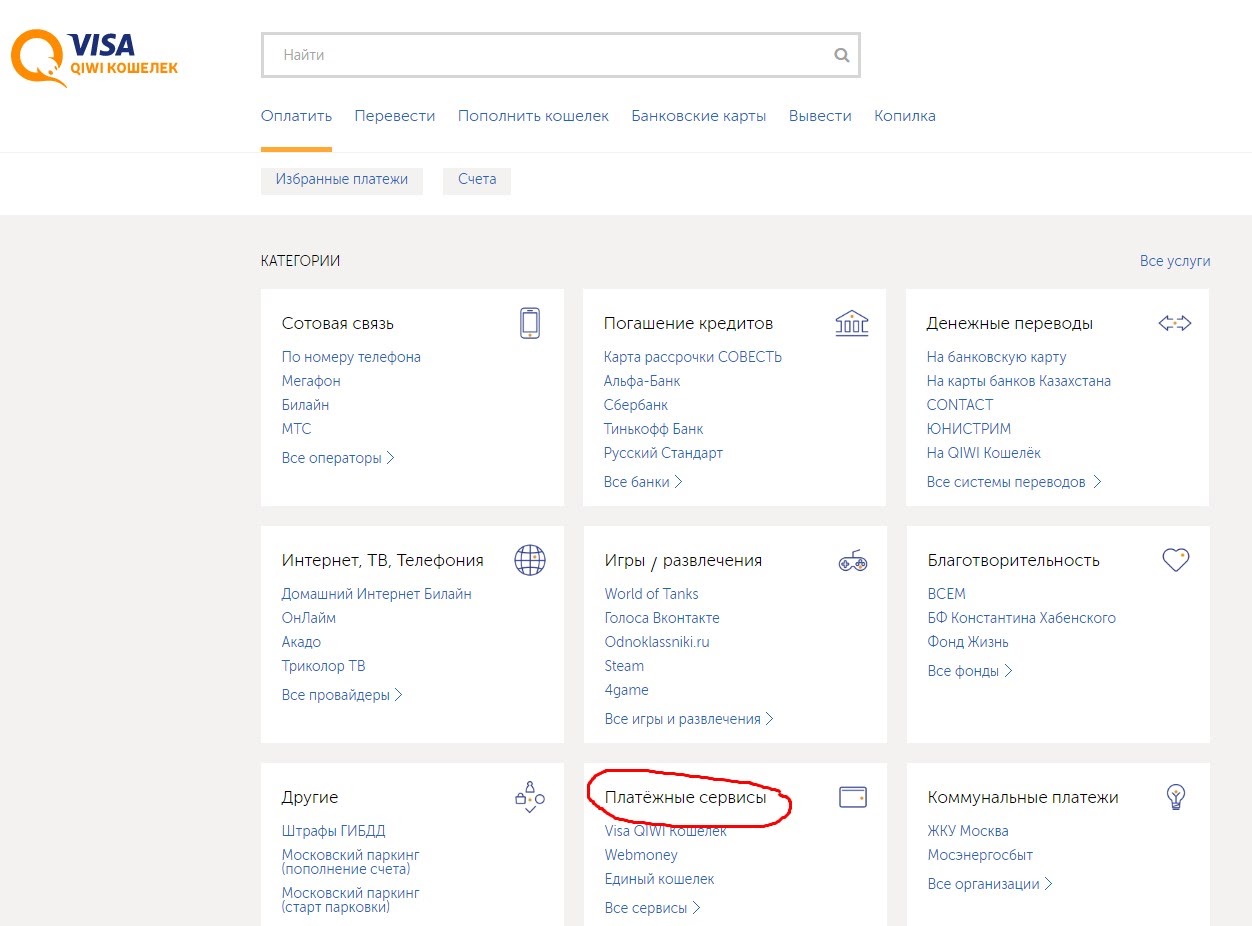Open На карты банков Казахстана
This screenshot has height=926, width=1252.
[x=1019, y=381]
